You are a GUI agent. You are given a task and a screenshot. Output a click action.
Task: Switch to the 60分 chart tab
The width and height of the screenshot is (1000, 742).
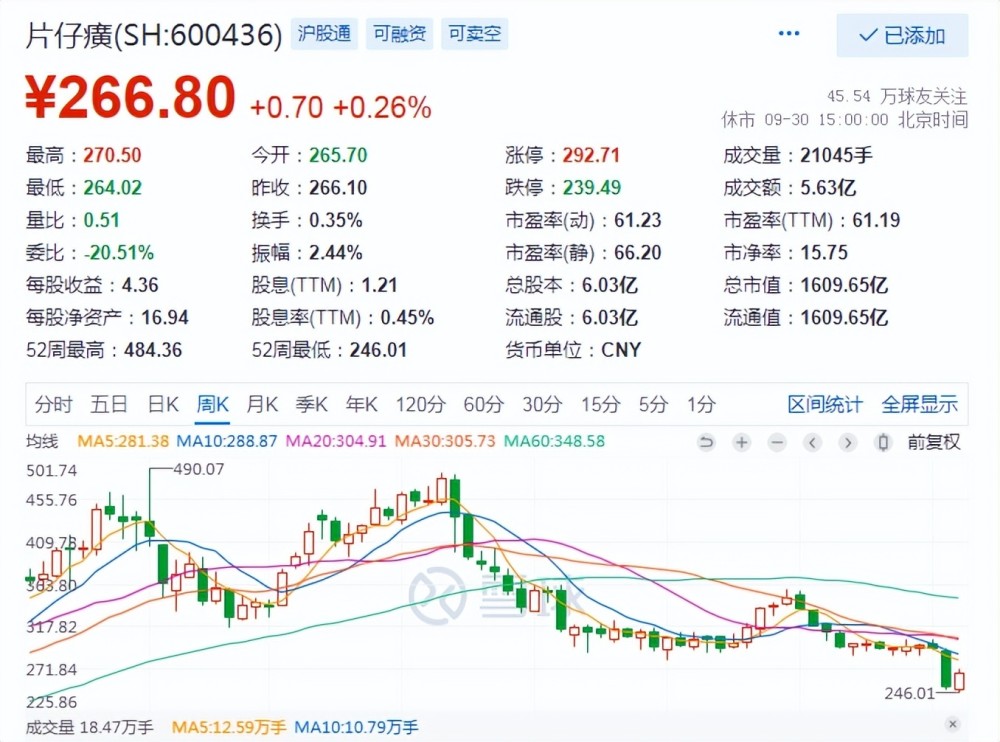click(483, 404)
